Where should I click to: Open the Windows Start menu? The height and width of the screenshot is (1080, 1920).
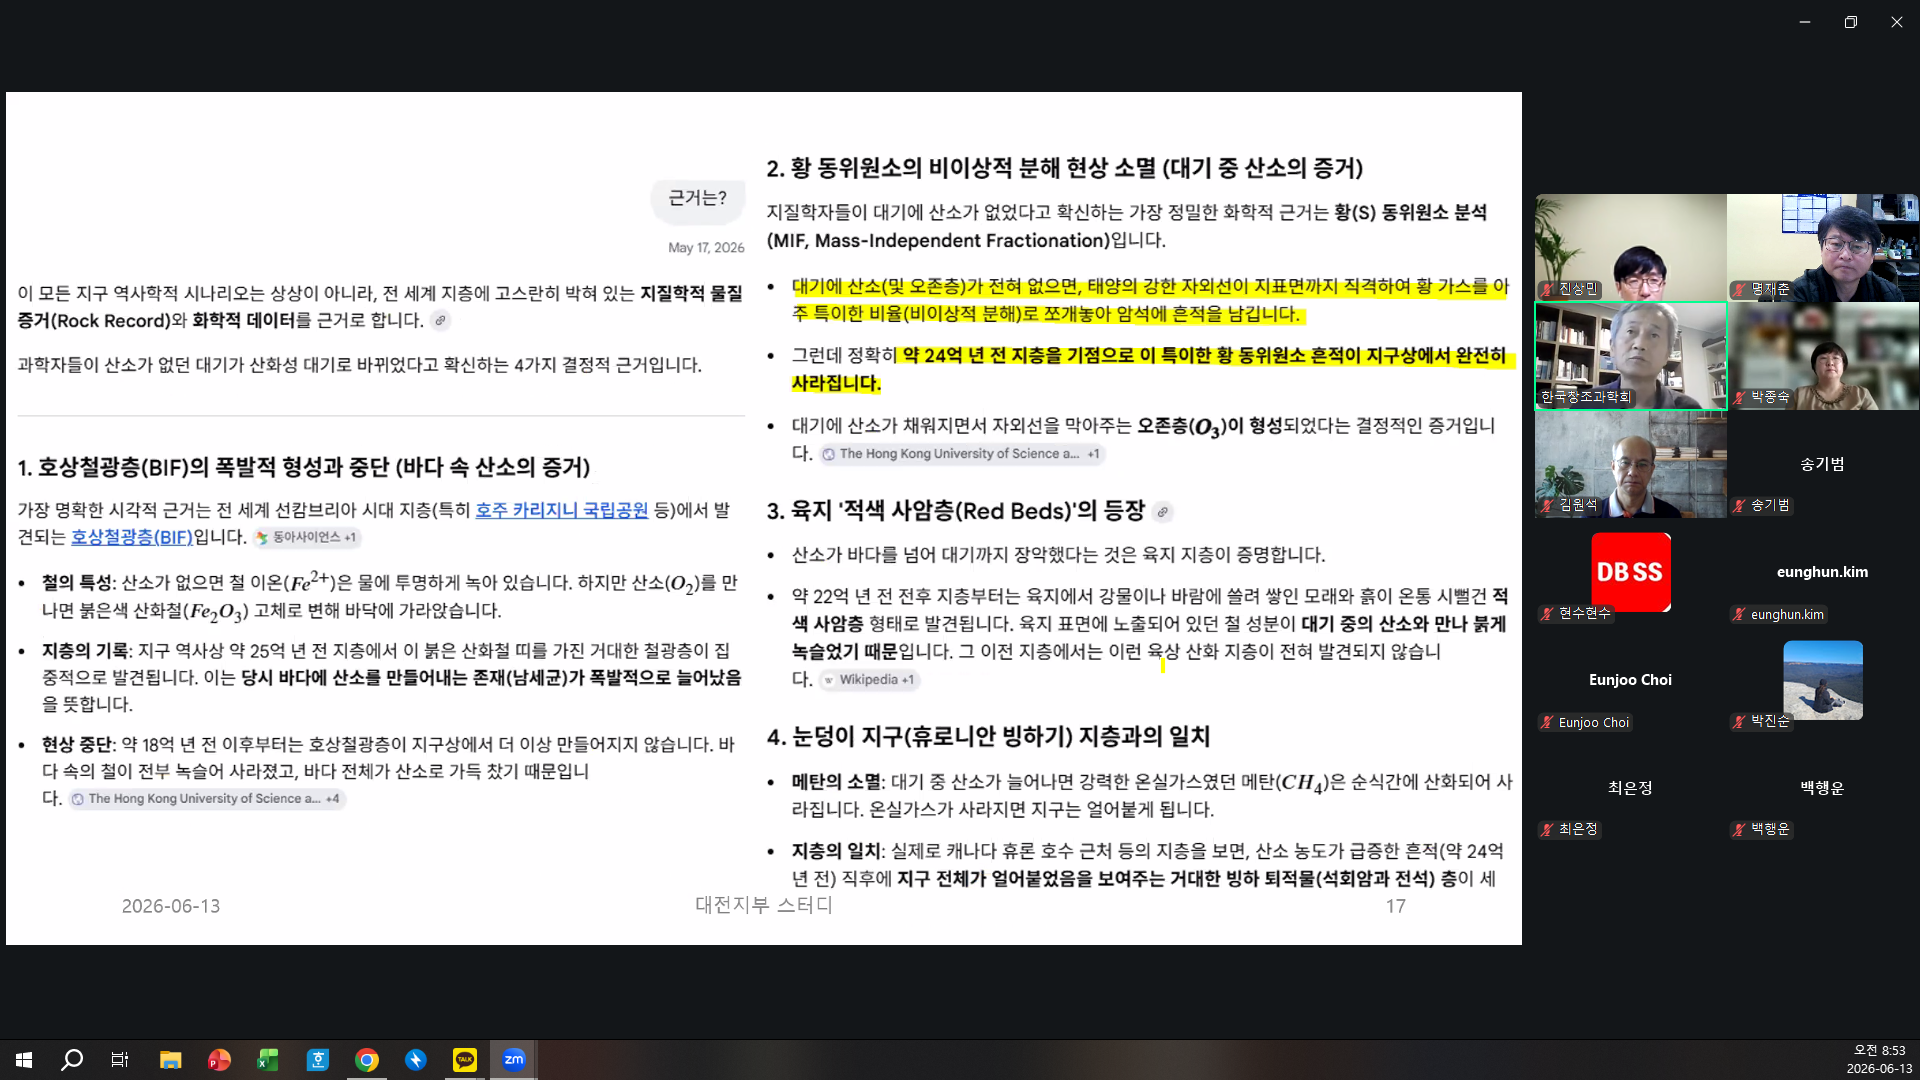[x=24, y=1060]
